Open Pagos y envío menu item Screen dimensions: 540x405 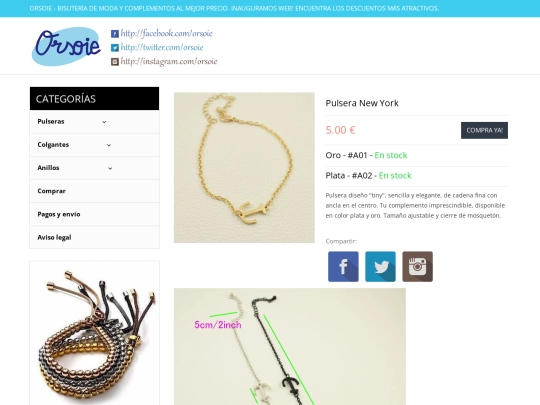[x=94, y=214]
